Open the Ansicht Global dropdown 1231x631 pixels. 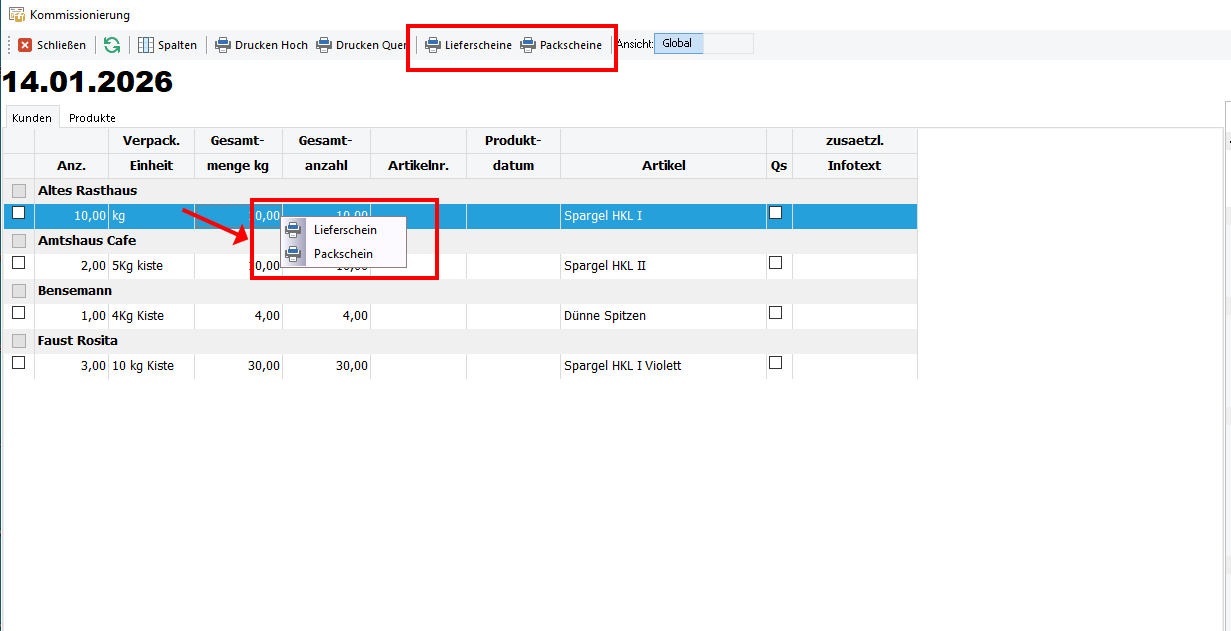(x=704, y=44)
